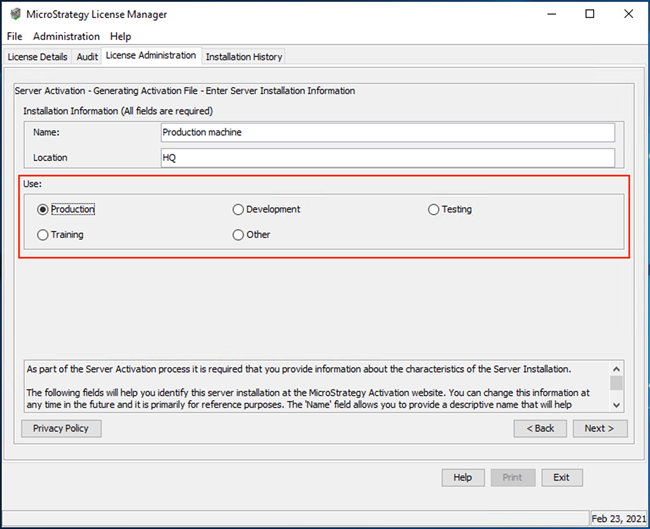Image resolution: width=650 pixels, height=529 pixels.
Task: Select Testing as server use
Action: (x=433, y=210)
